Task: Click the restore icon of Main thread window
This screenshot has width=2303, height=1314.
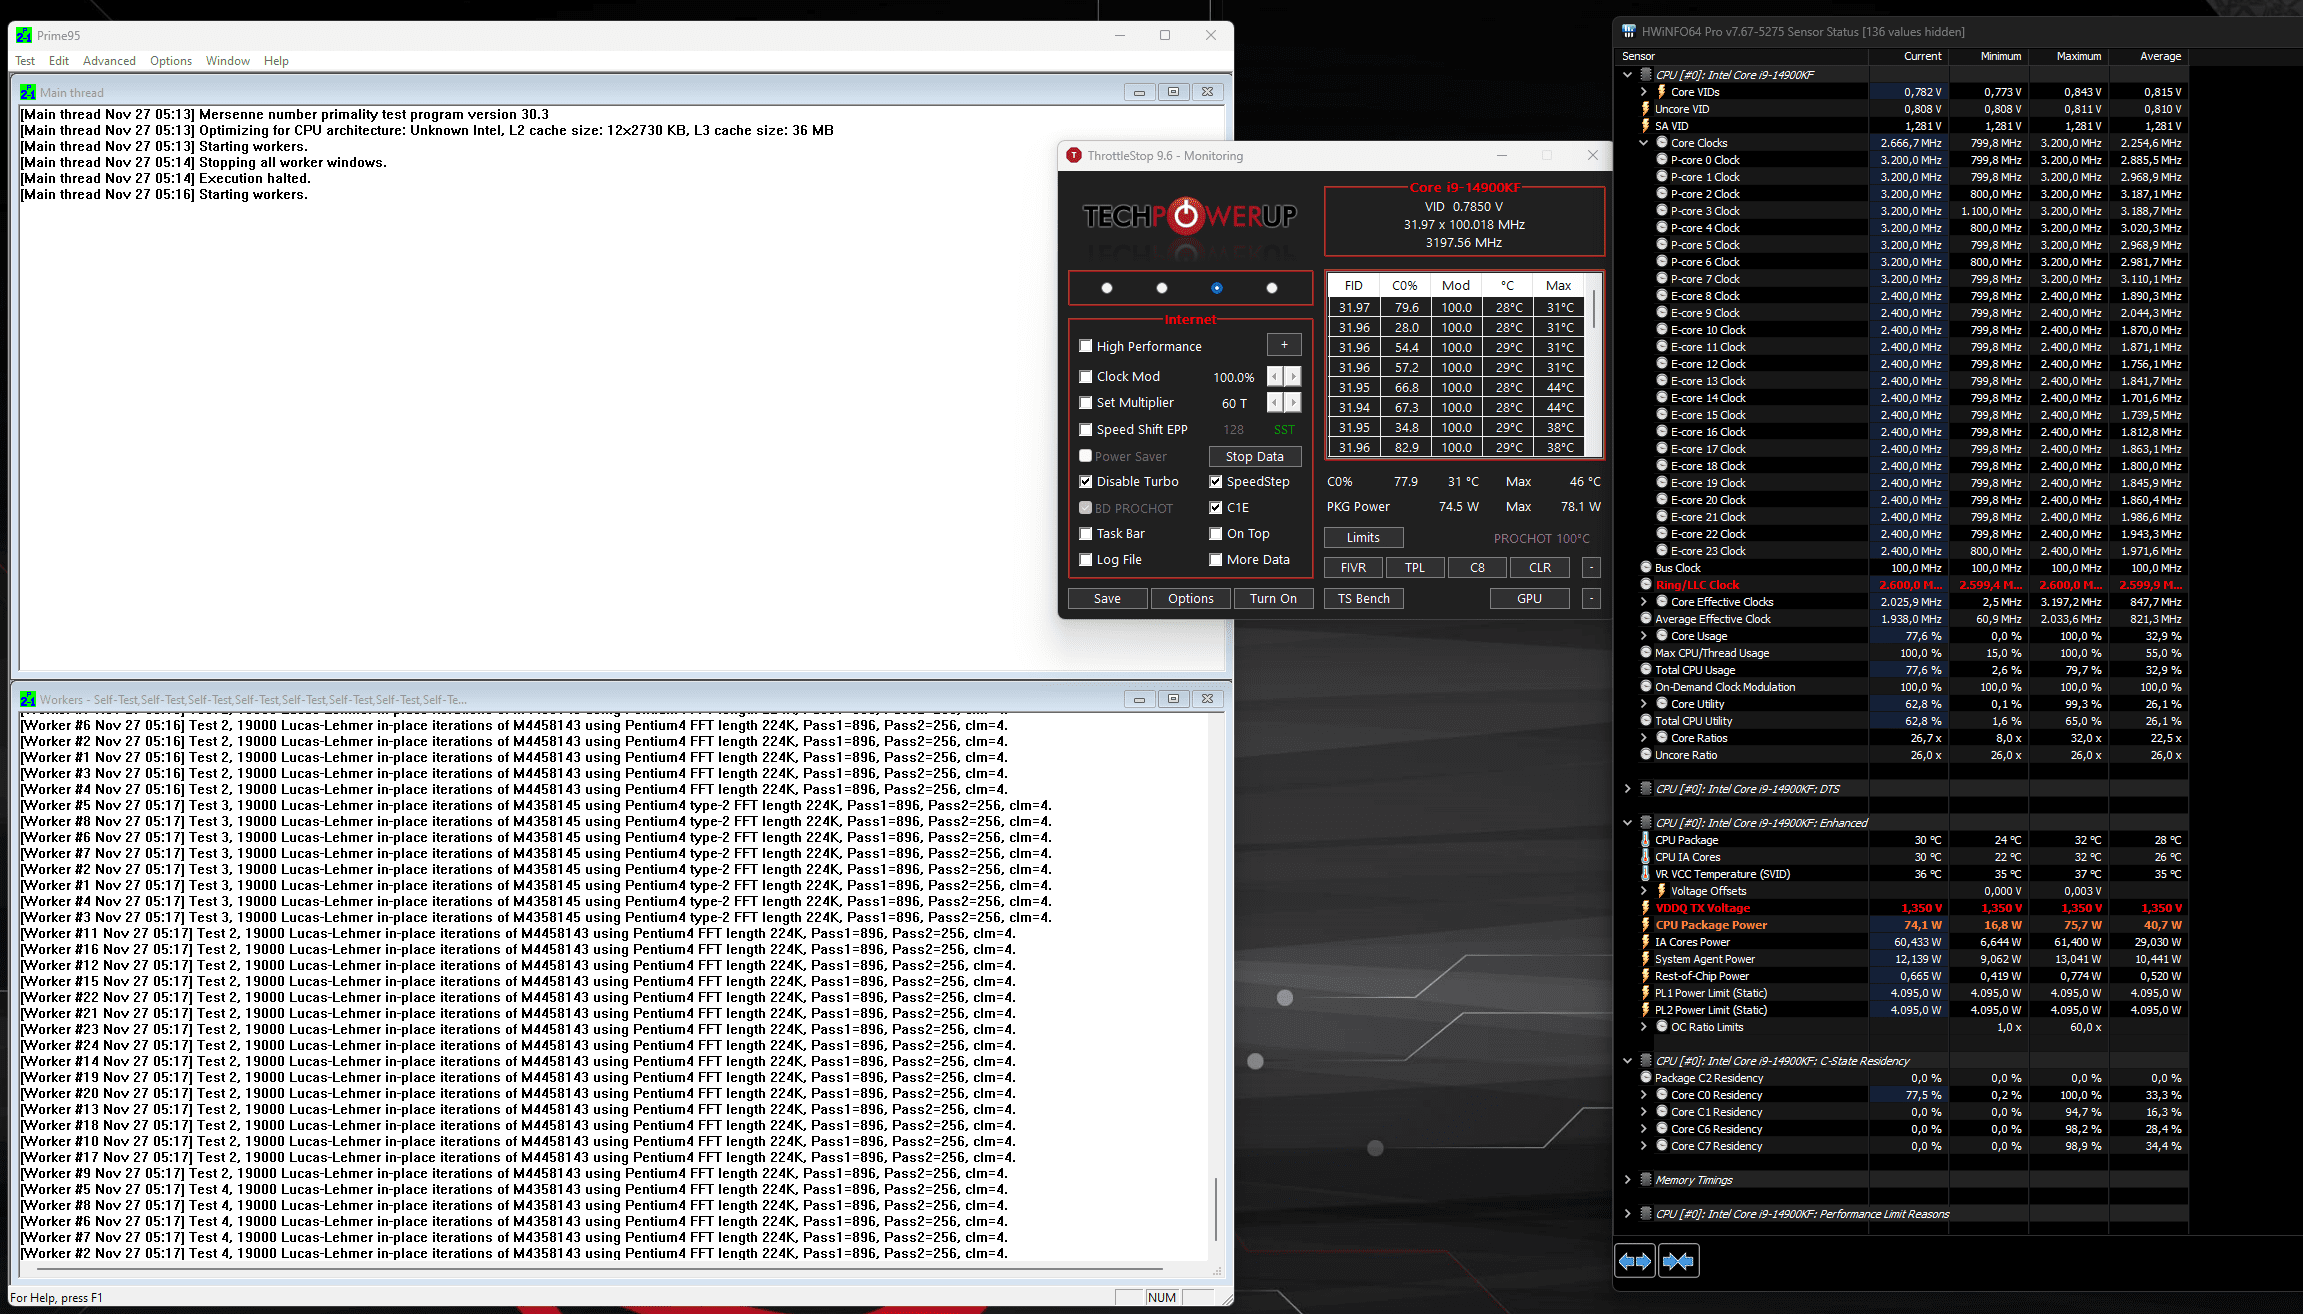Action: (x=1173, y=92)
